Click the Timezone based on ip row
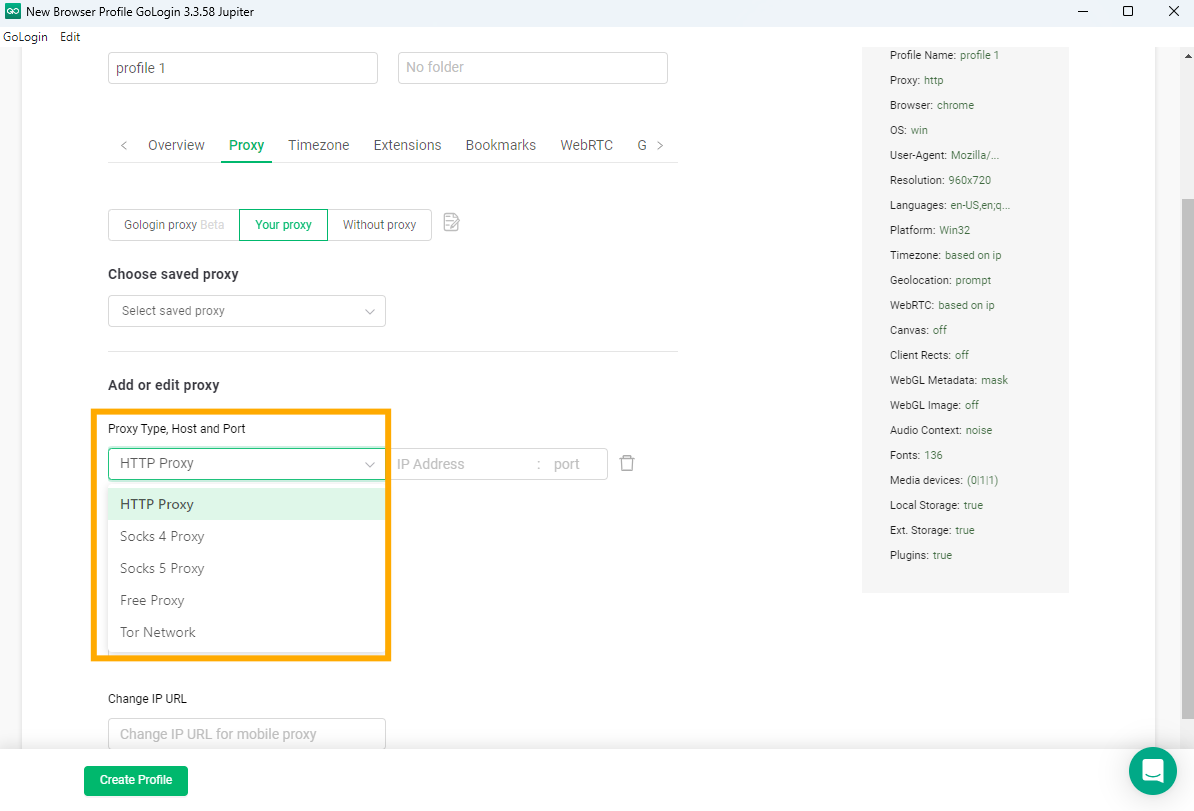Screen dimensions: 1194x811 pyautogui.click(x=946, y=255)
